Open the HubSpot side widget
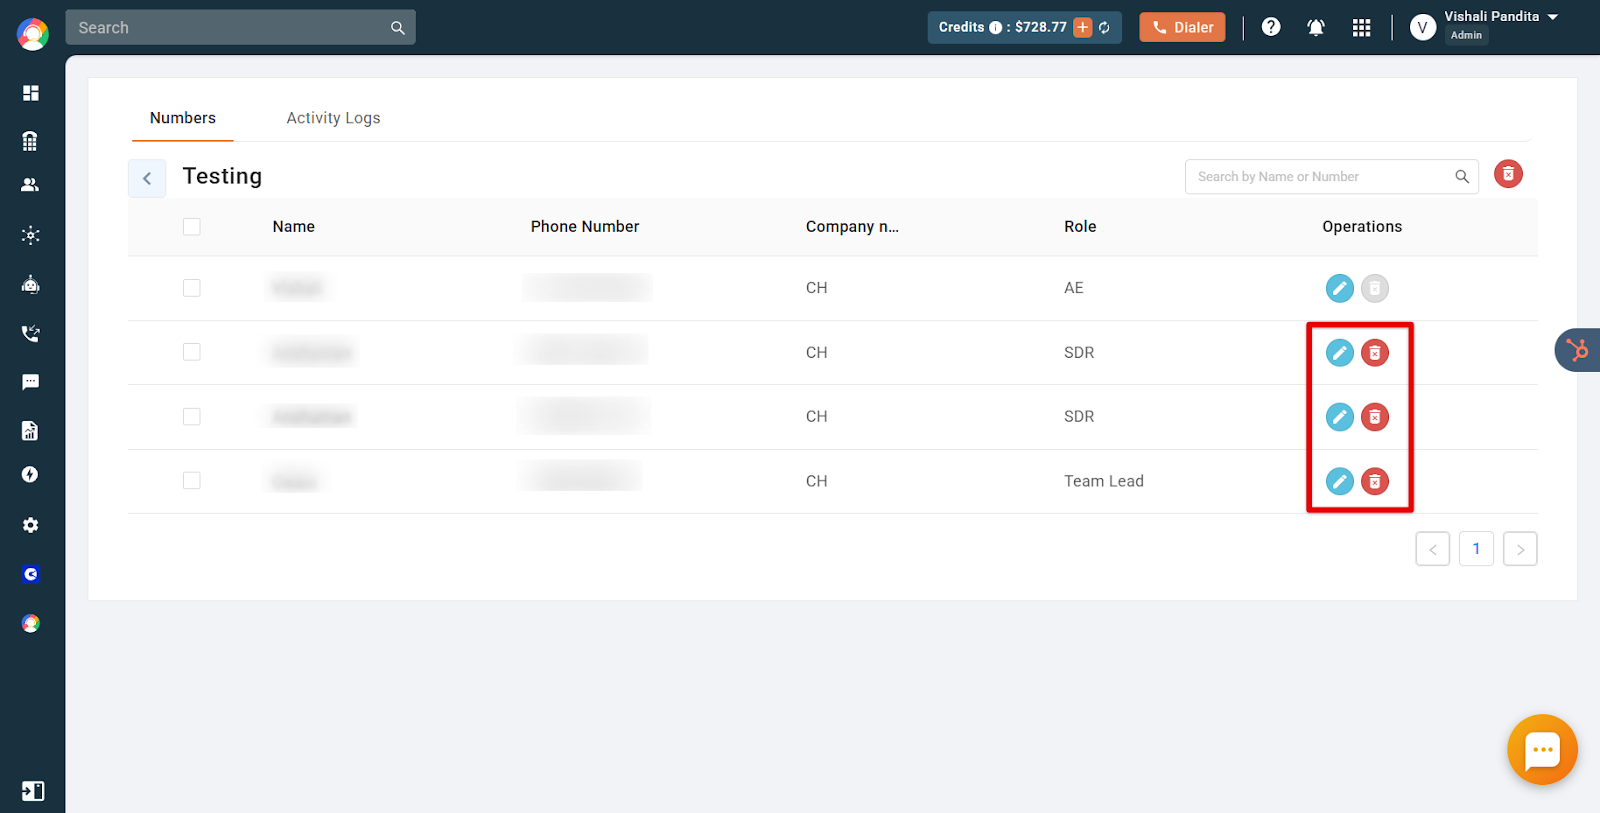 point(1578,350)
